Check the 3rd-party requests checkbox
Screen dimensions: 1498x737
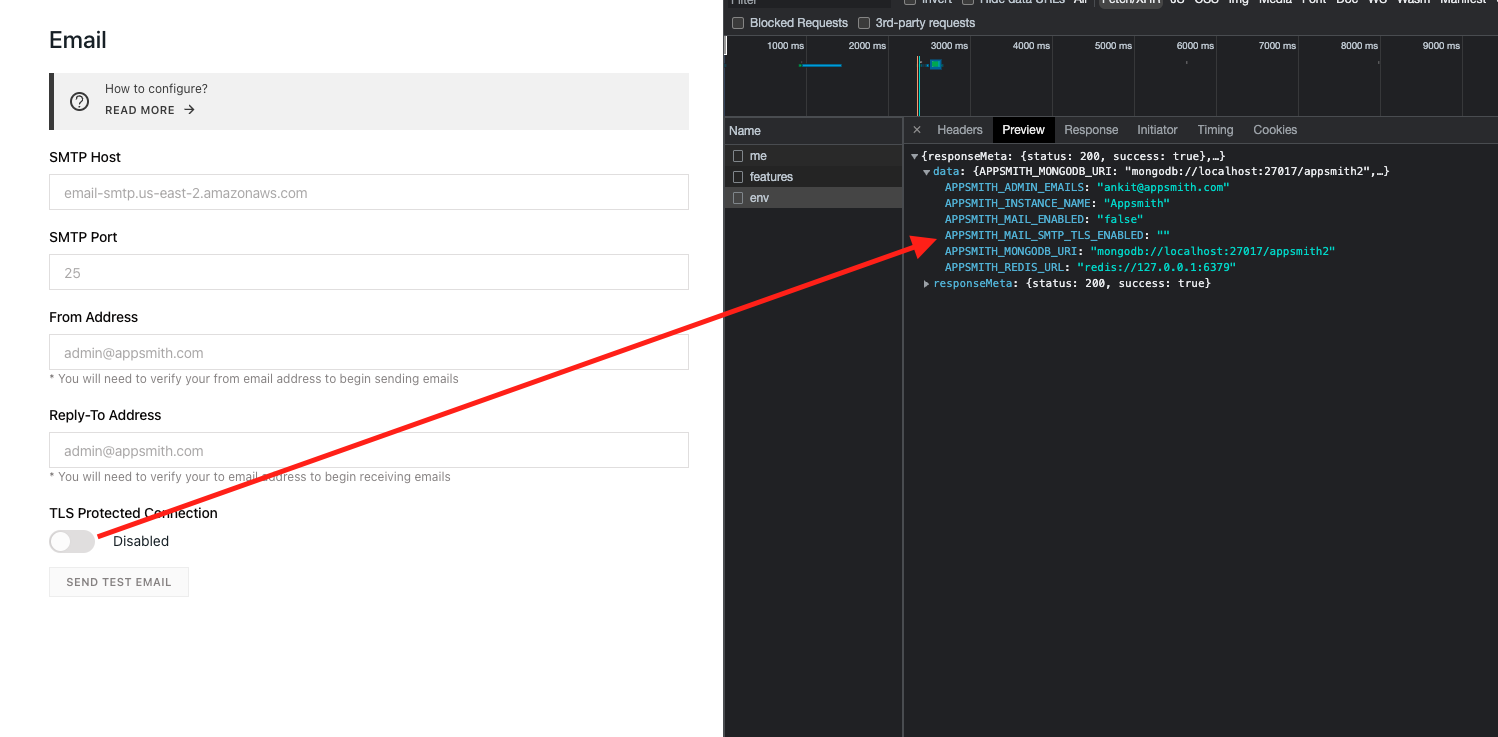863,22
